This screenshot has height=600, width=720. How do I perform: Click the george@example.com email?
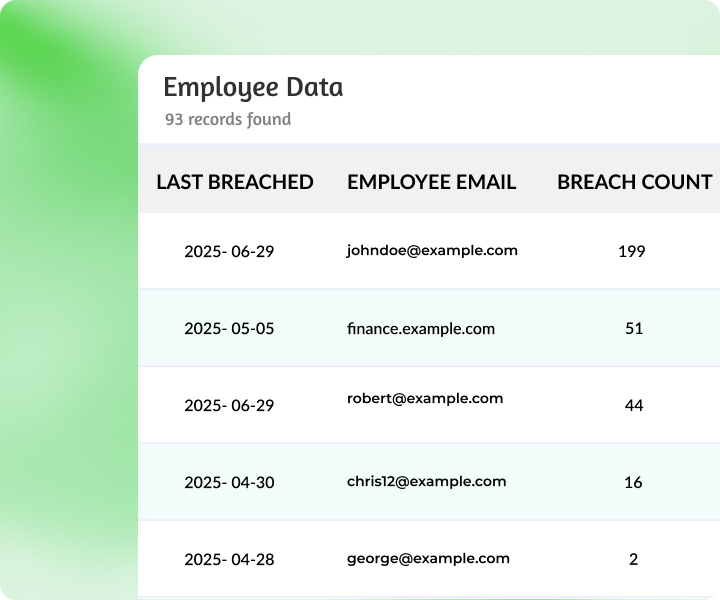[428, 558]
